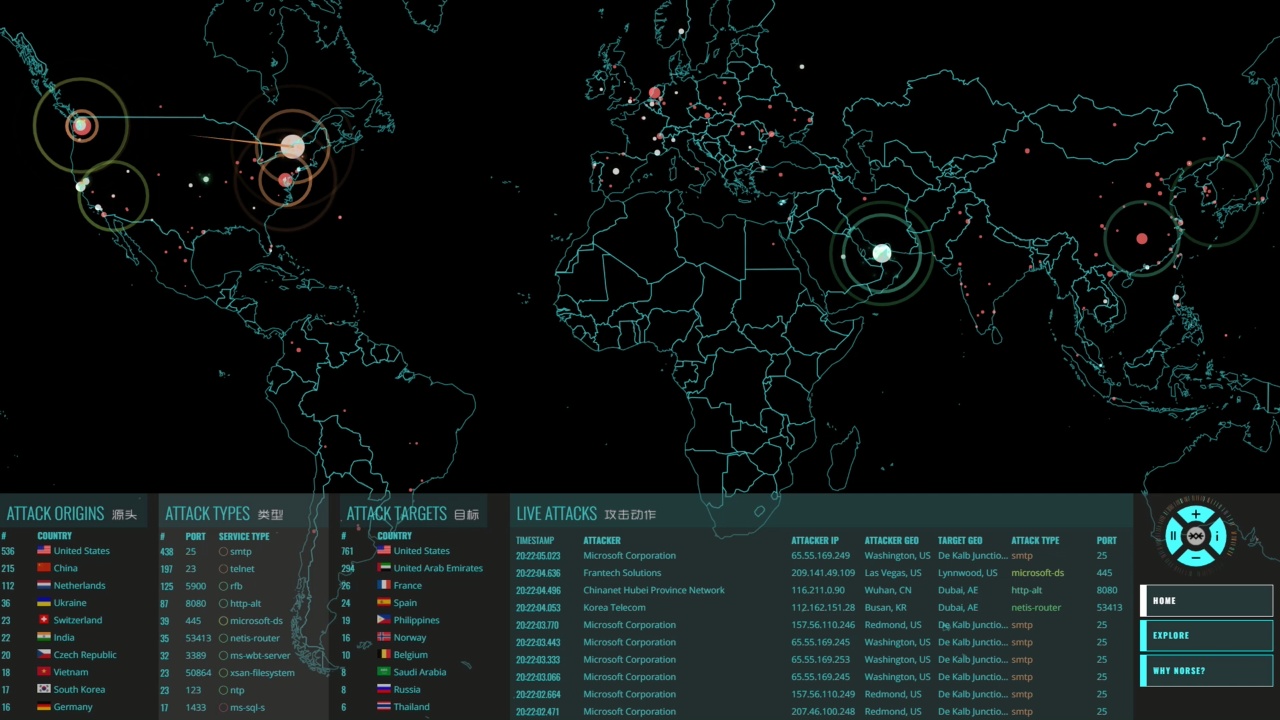Open the Explore menu item
1280x720 pixels.
click(1206, 636)
